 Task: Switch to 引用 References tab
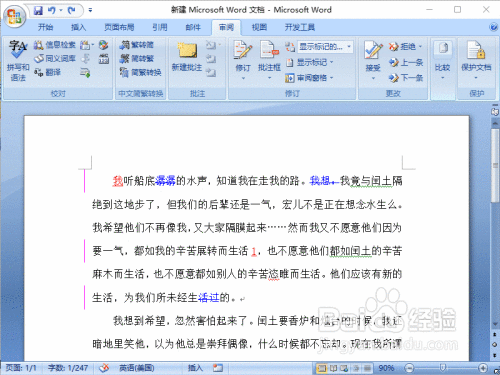160,27
